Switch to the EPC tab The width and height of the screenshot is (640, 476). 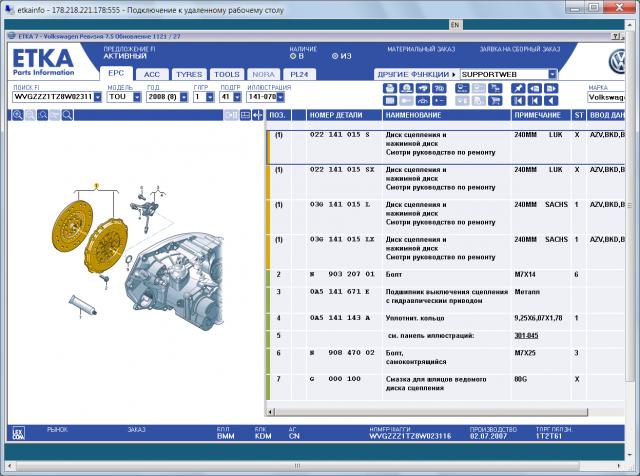(116, 73)
